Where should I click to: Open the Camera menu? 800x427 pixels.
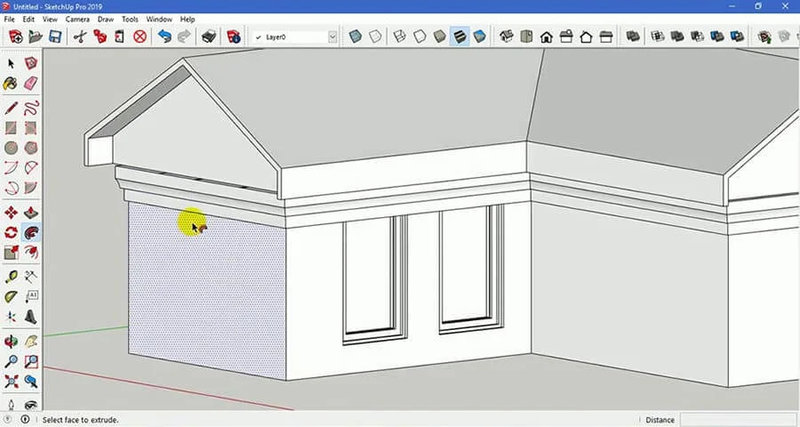coord(77,19)
